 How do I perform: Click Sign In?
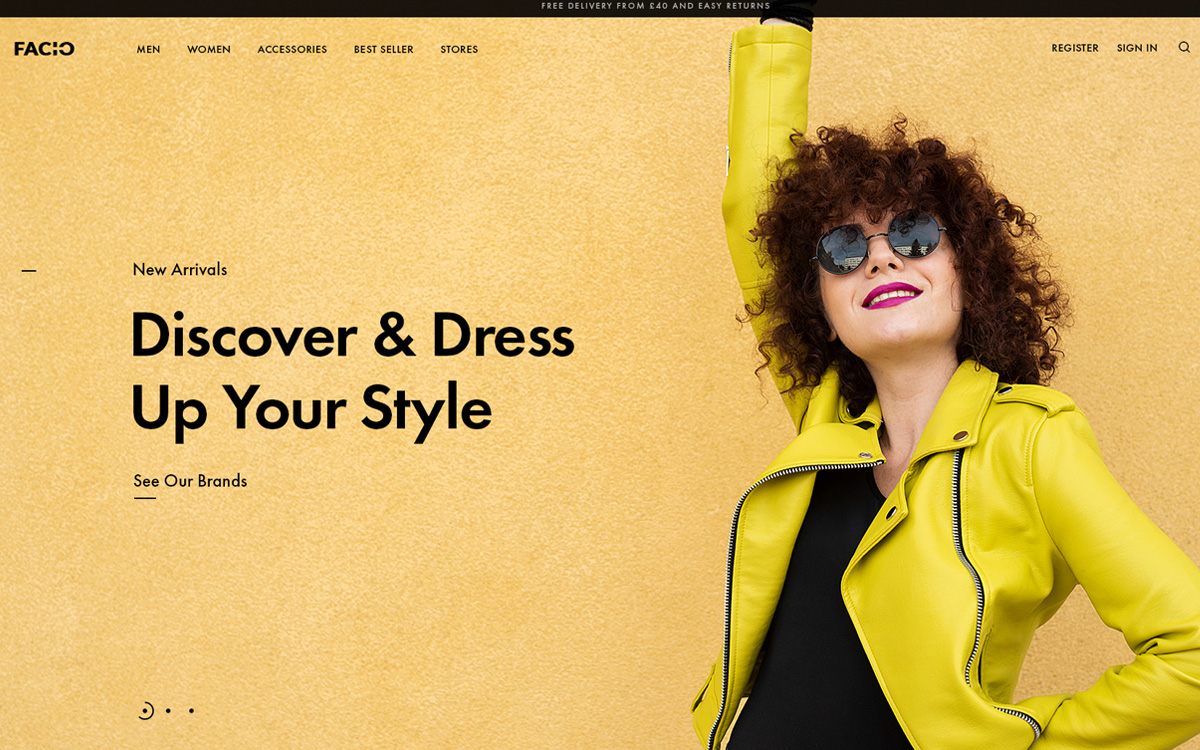click(x=1137, y=48)
